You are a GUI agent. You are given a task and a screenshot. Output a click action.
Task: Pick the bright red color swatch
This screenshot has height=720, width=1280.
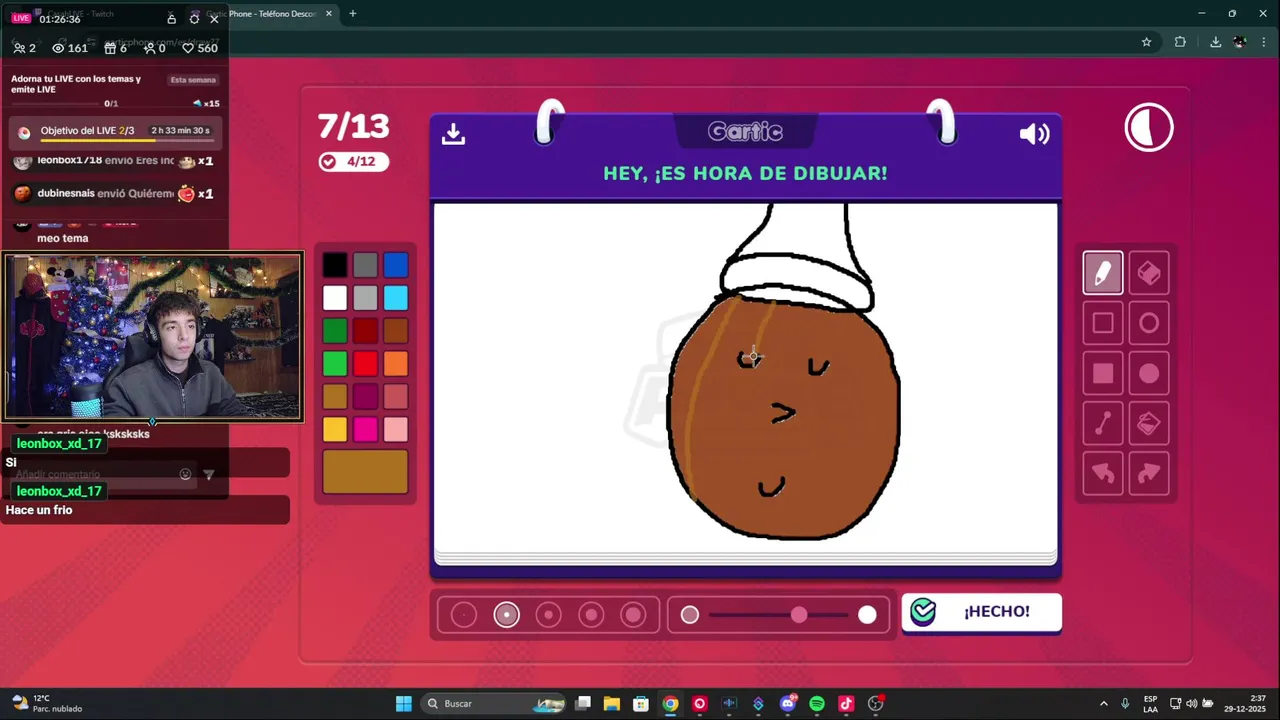tap(365, 364)
